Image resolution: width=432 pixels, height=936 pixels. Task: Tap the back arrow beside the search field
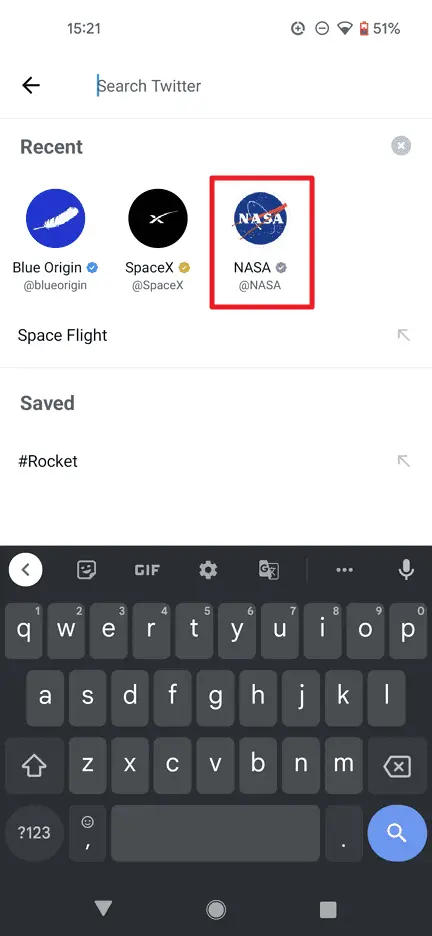coord(31,86)
